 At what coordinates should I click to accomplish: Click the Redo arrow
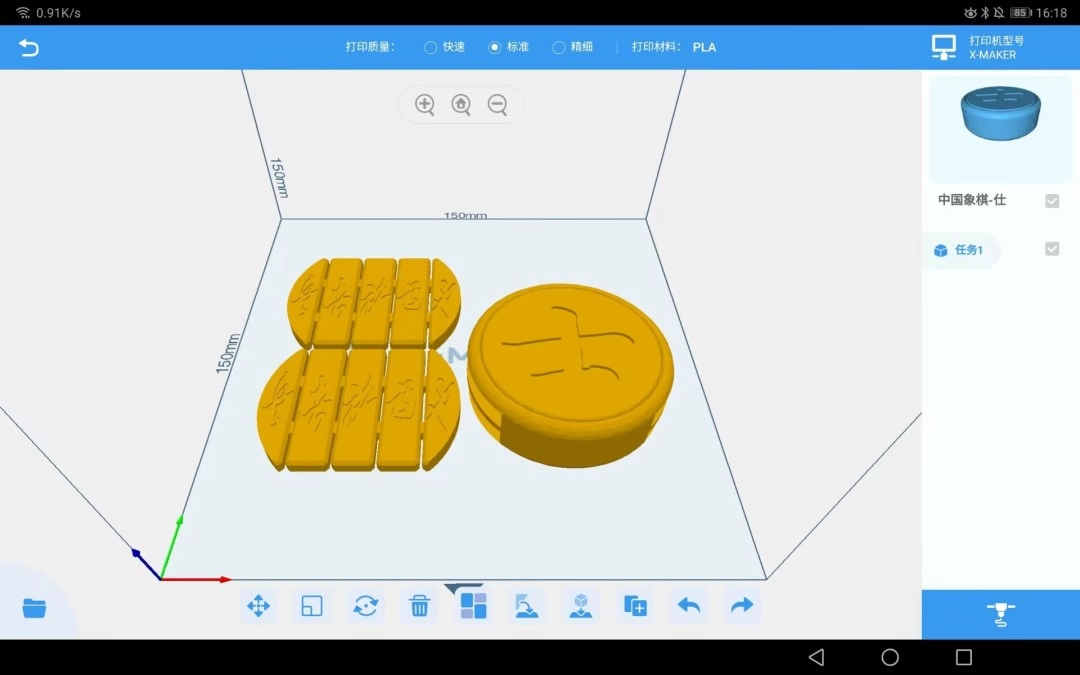[741, 605]
